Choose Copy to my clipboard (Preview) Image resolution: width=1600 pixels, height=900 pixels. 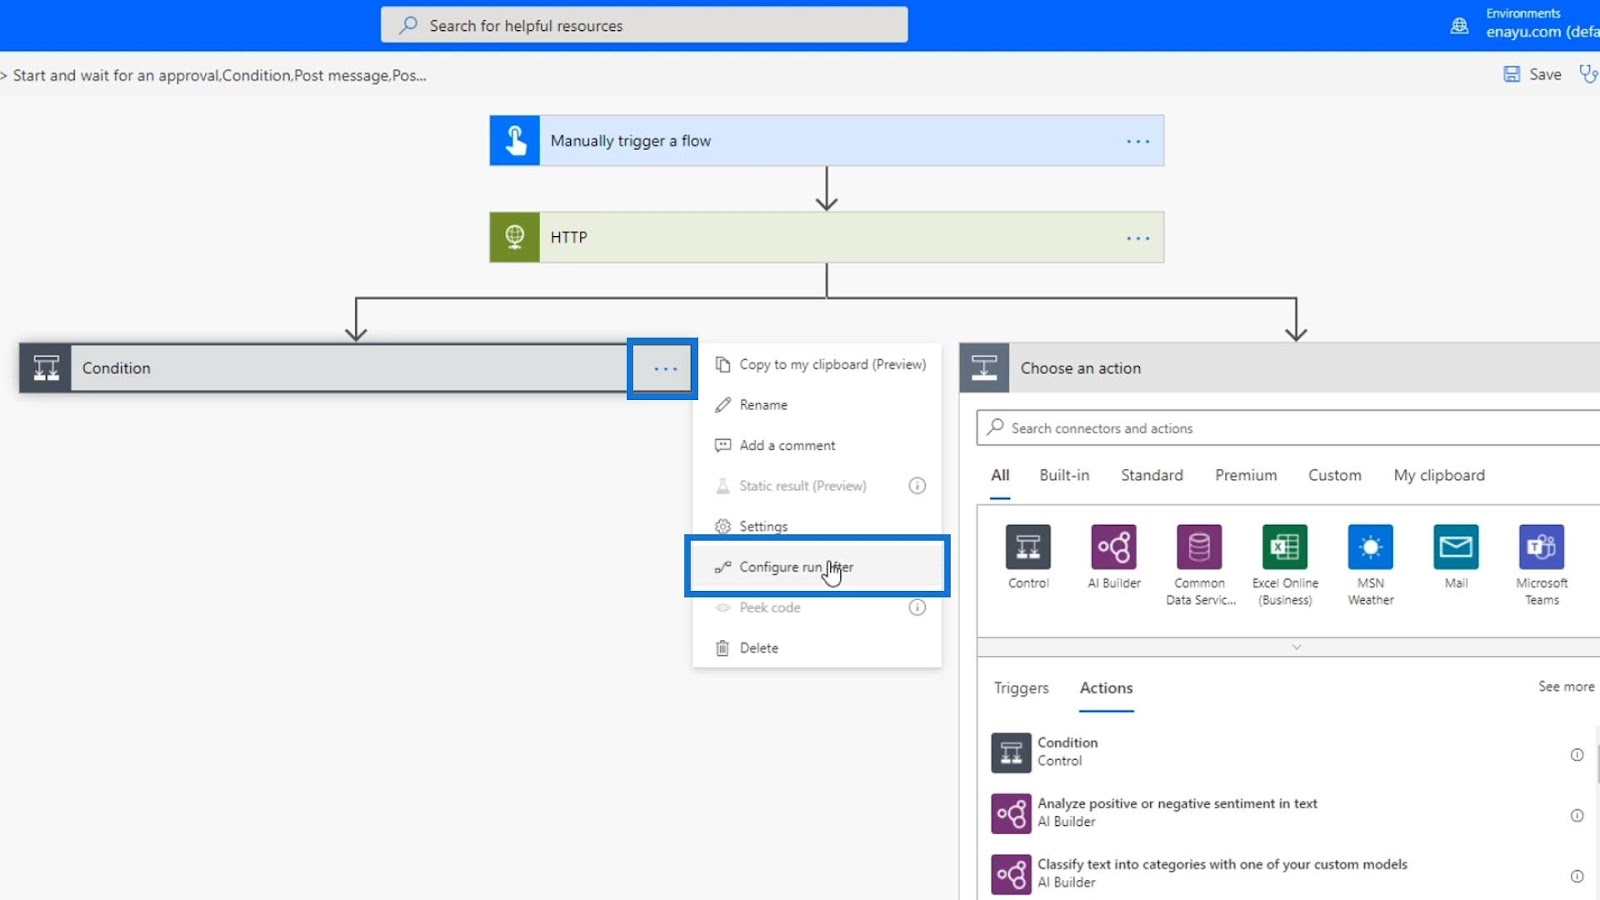[x=817, y=365]
